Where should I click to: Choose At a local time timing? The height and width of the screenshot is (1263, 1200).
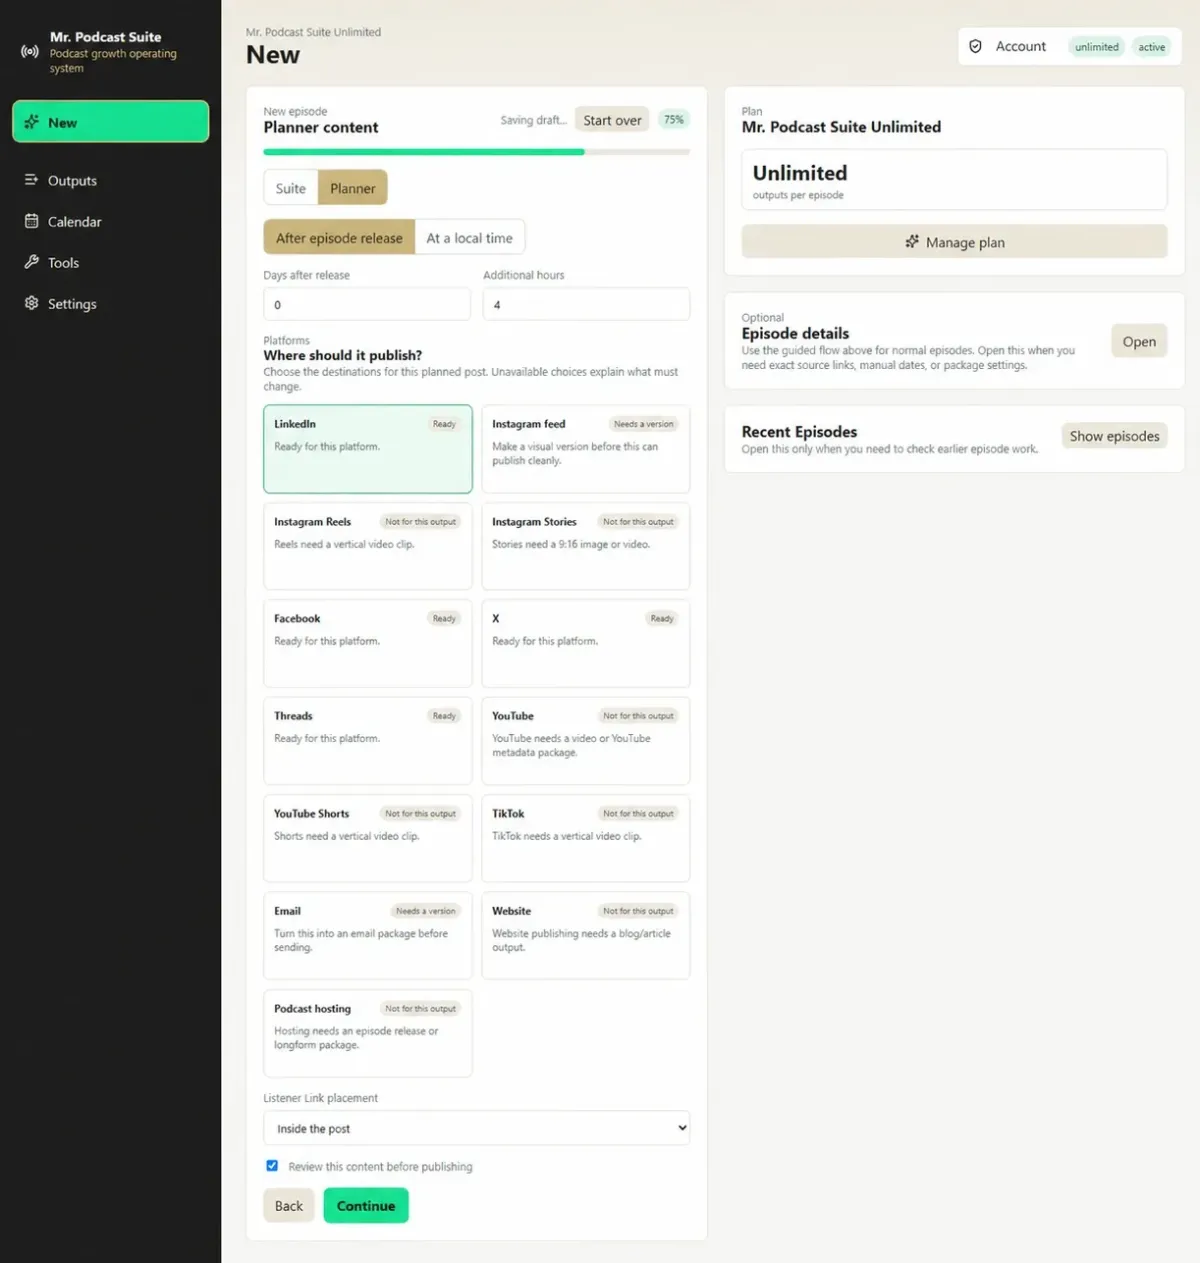469,237
